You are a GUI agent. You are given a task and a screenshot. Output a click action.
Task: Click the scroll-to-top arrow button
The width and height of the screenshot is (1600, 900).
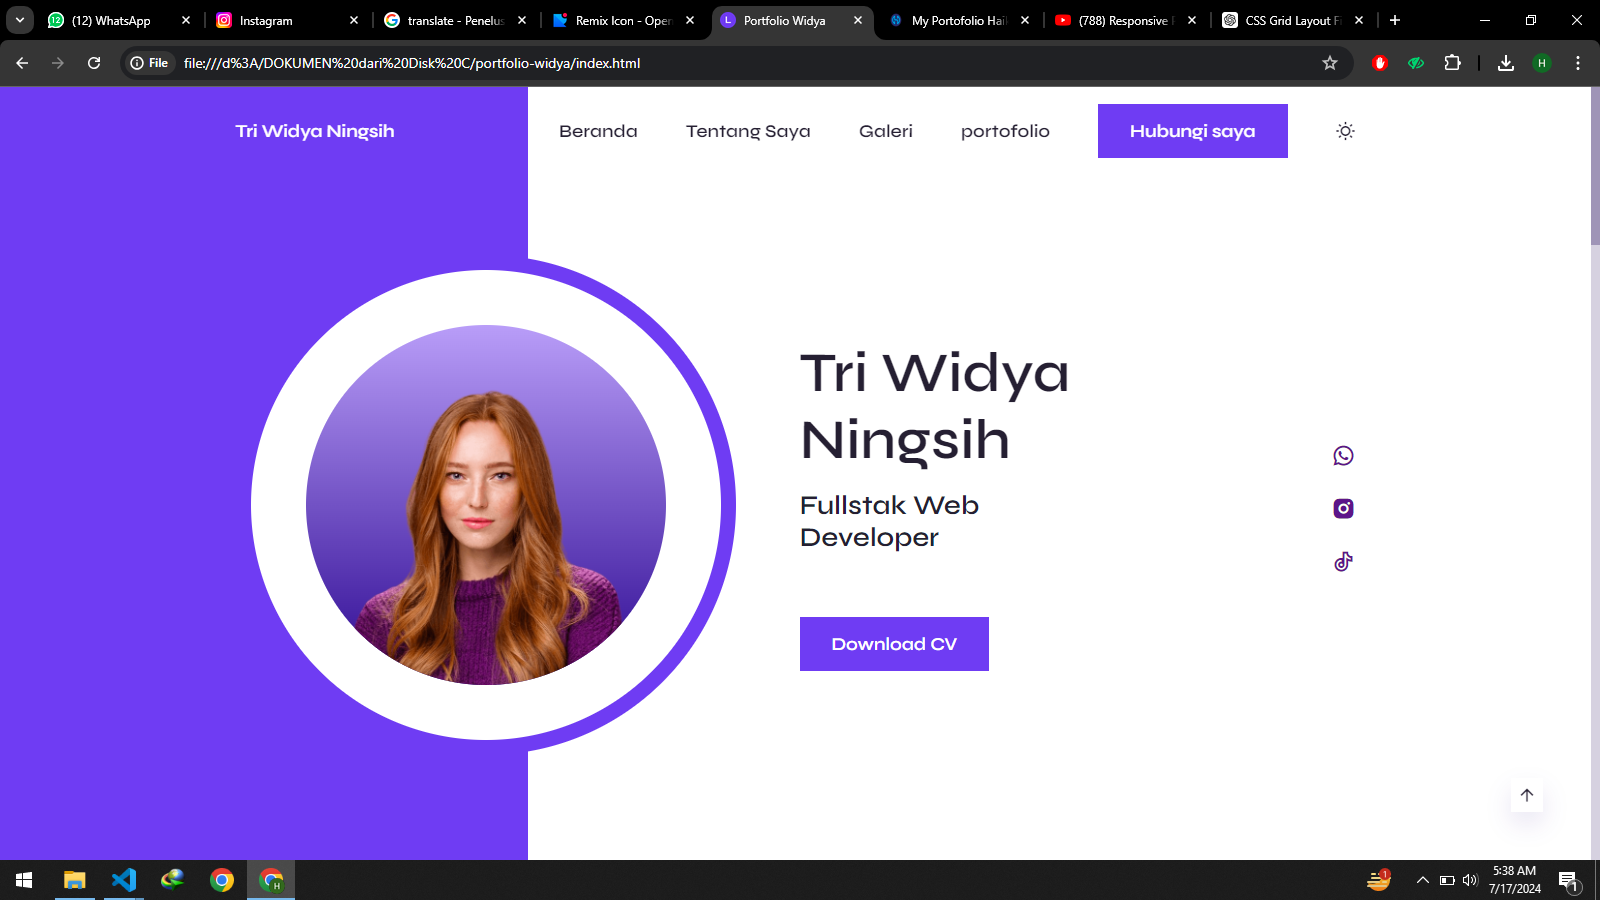tap(1526, 796)
